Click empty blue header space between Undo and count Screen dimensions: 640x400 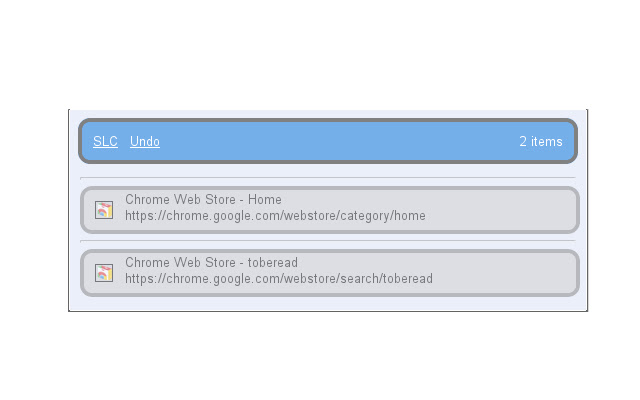[340, 142]
